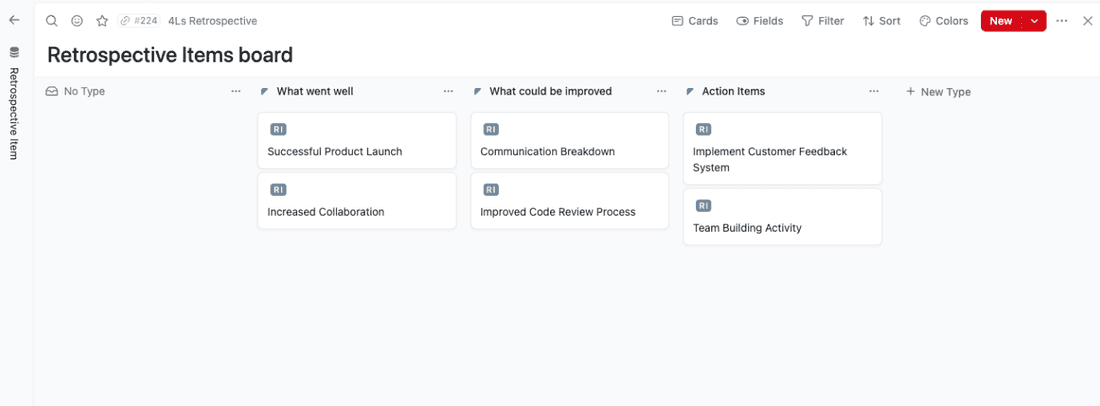Click the RI badge on Successful Product Launch

coord(278,129)
